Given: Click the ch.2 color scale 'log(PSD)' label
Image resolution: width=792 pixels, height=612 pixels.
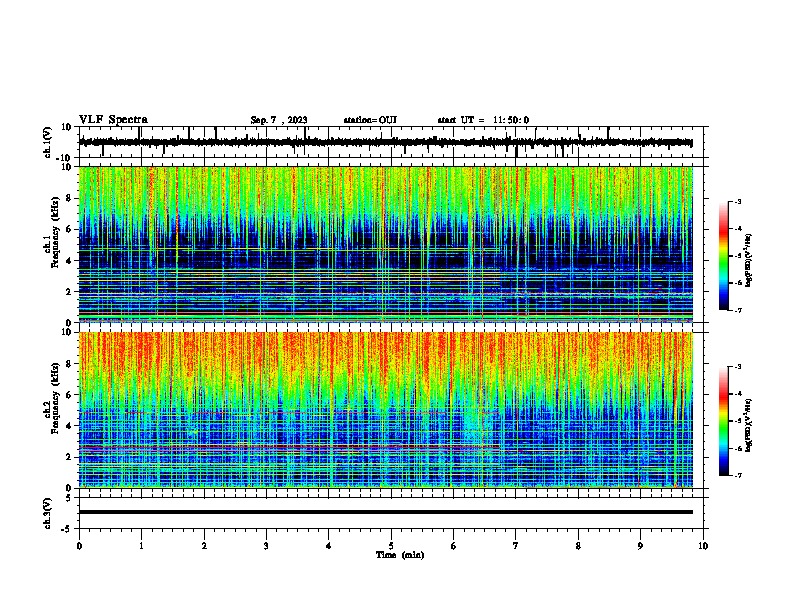Looking at the screenshot, I should (x=749, y=425).
